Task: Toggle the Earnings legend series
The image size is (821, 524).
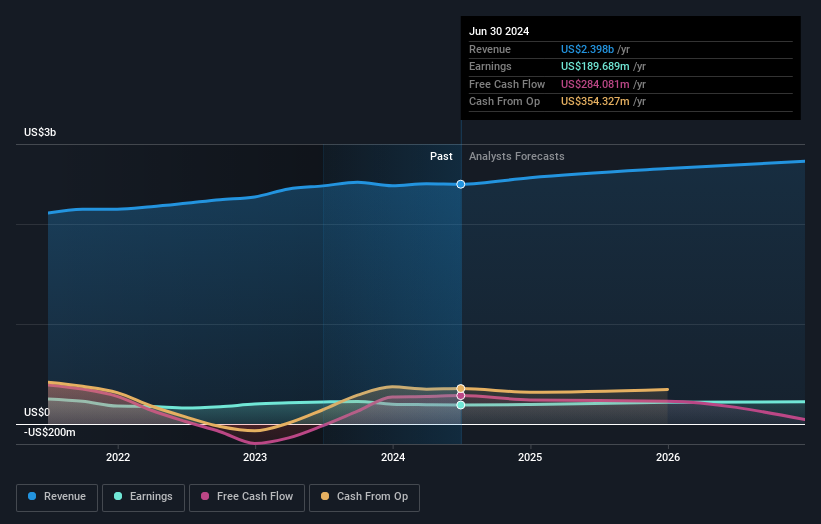Action: point(143,497)
